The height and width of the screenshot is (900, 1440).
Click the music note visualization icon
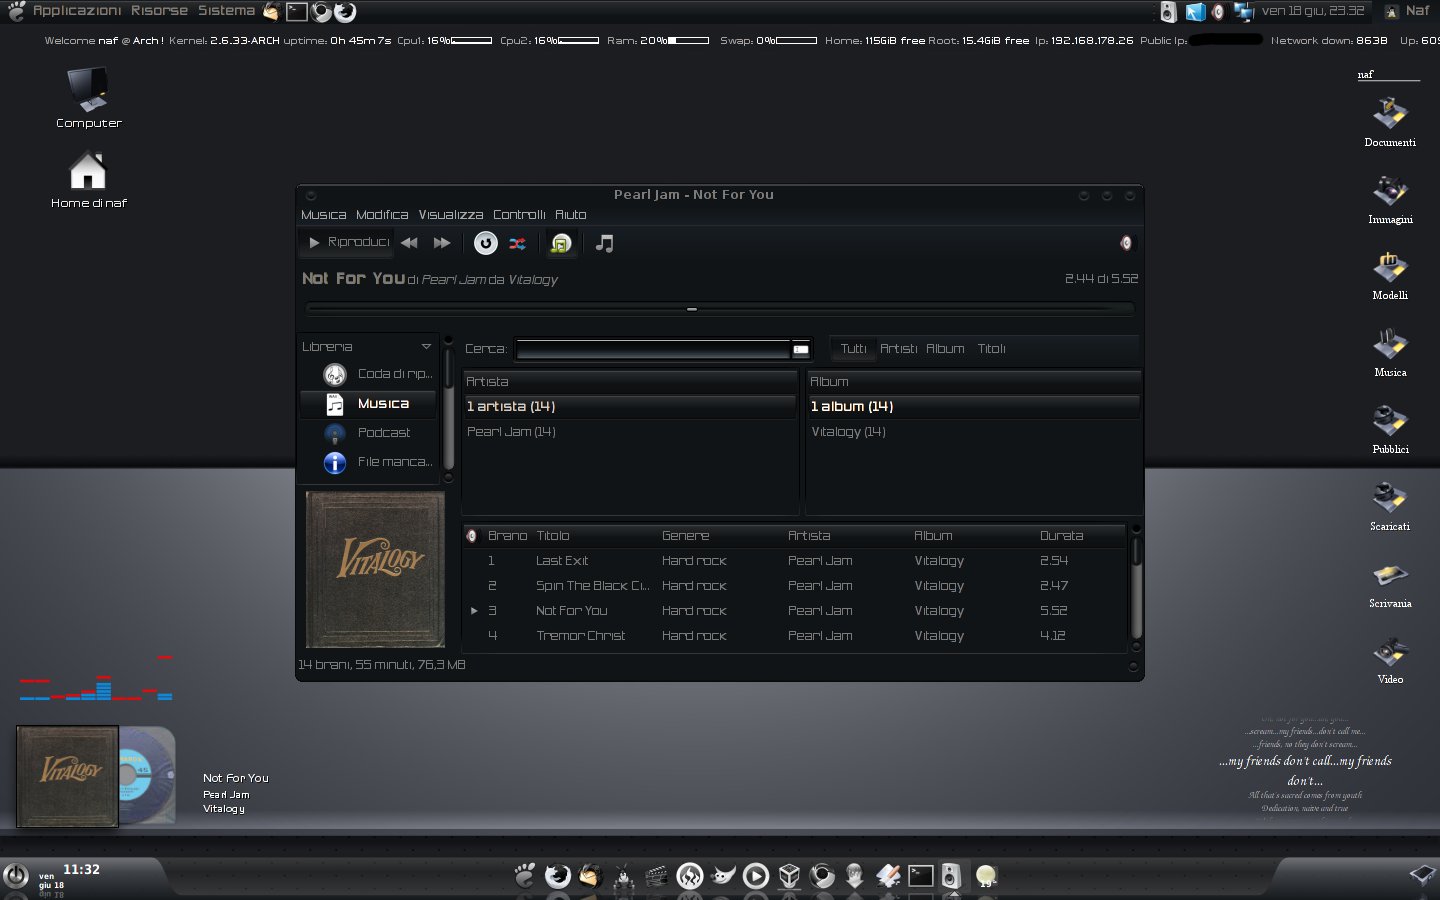(604, 243)
